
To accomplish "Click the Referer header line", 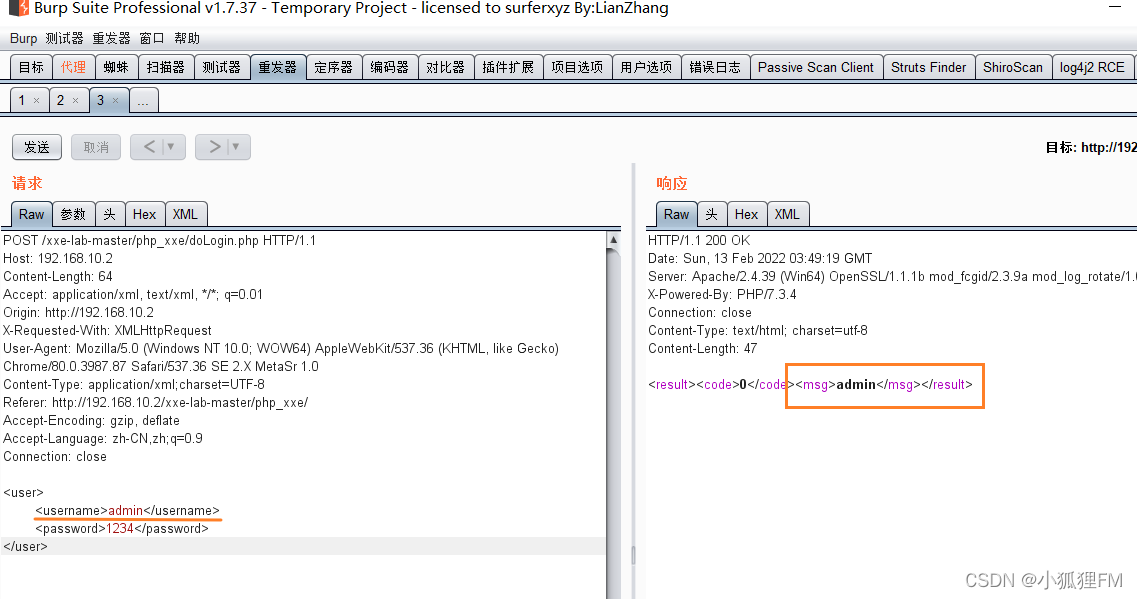I will 155,402.
